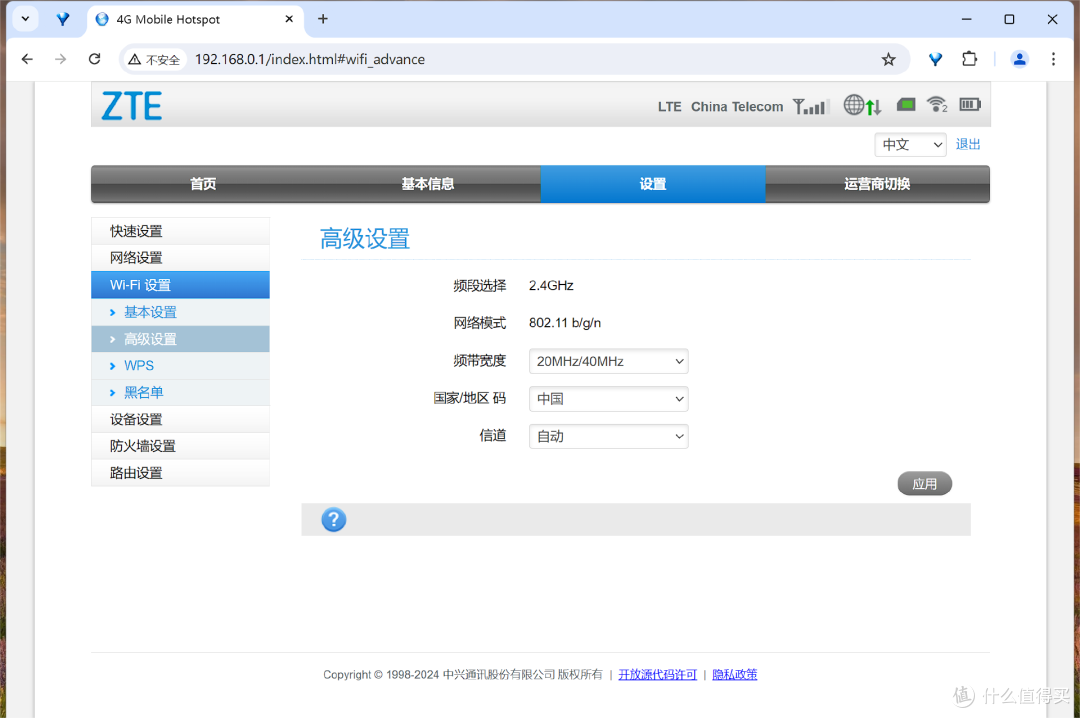Click the 退出 logout link

tap(968, 144)
